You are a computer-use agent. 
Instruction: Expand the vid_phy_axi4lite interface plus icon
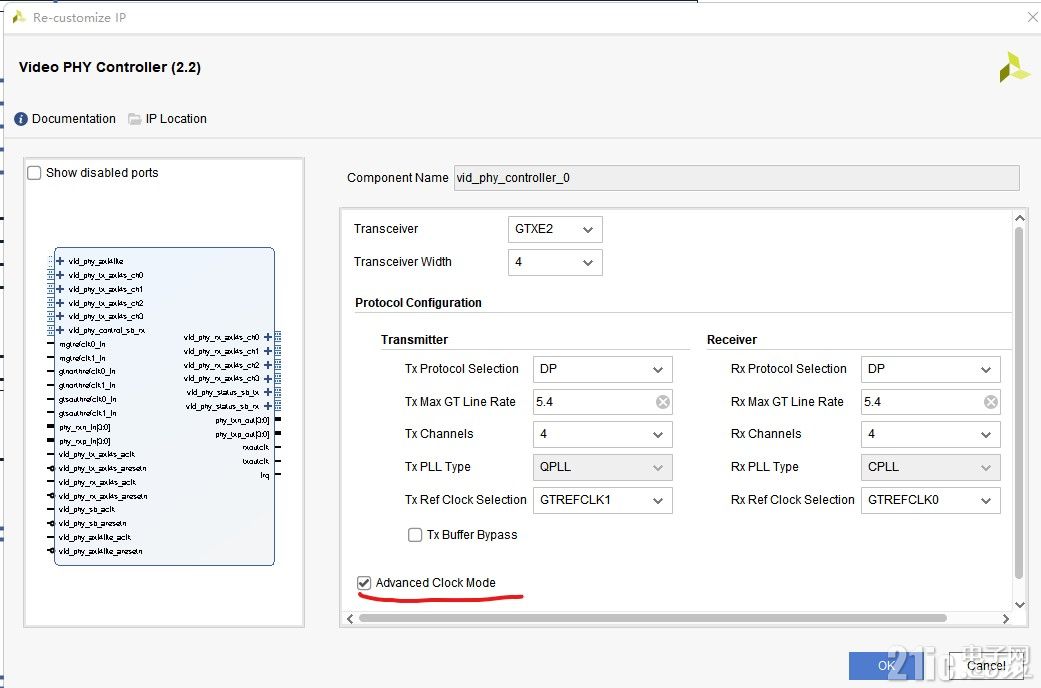pyautogui.click(x=60, y=261)
